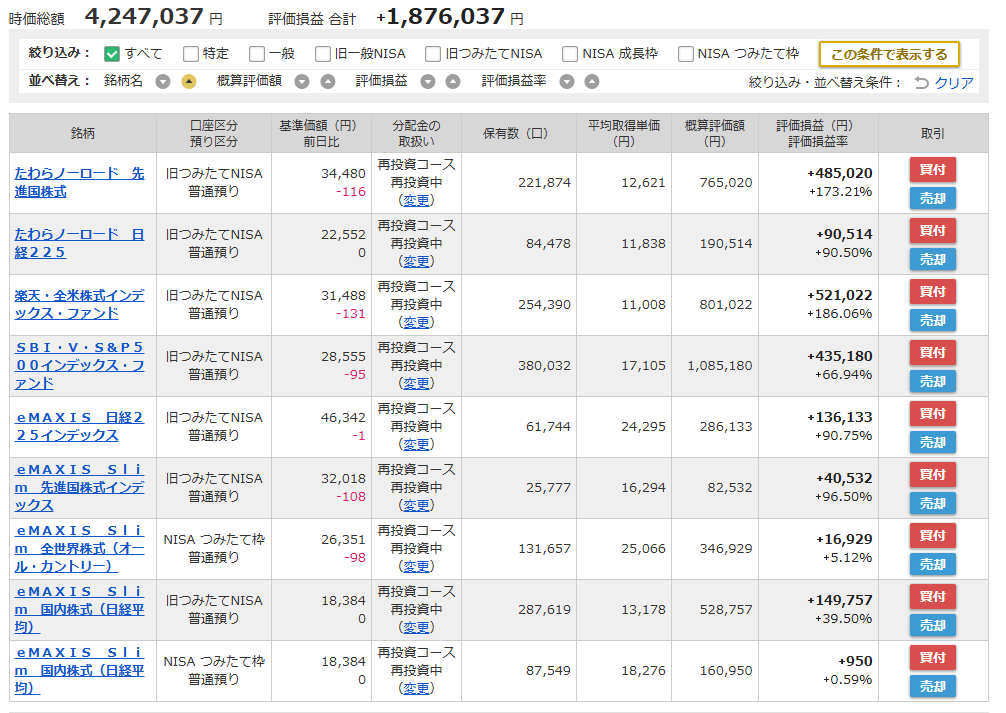The width and height of the screenshot is (1006, 713).
Task: Click 売却 for たわらノーロード 日経225
Action: pos(933,259)
